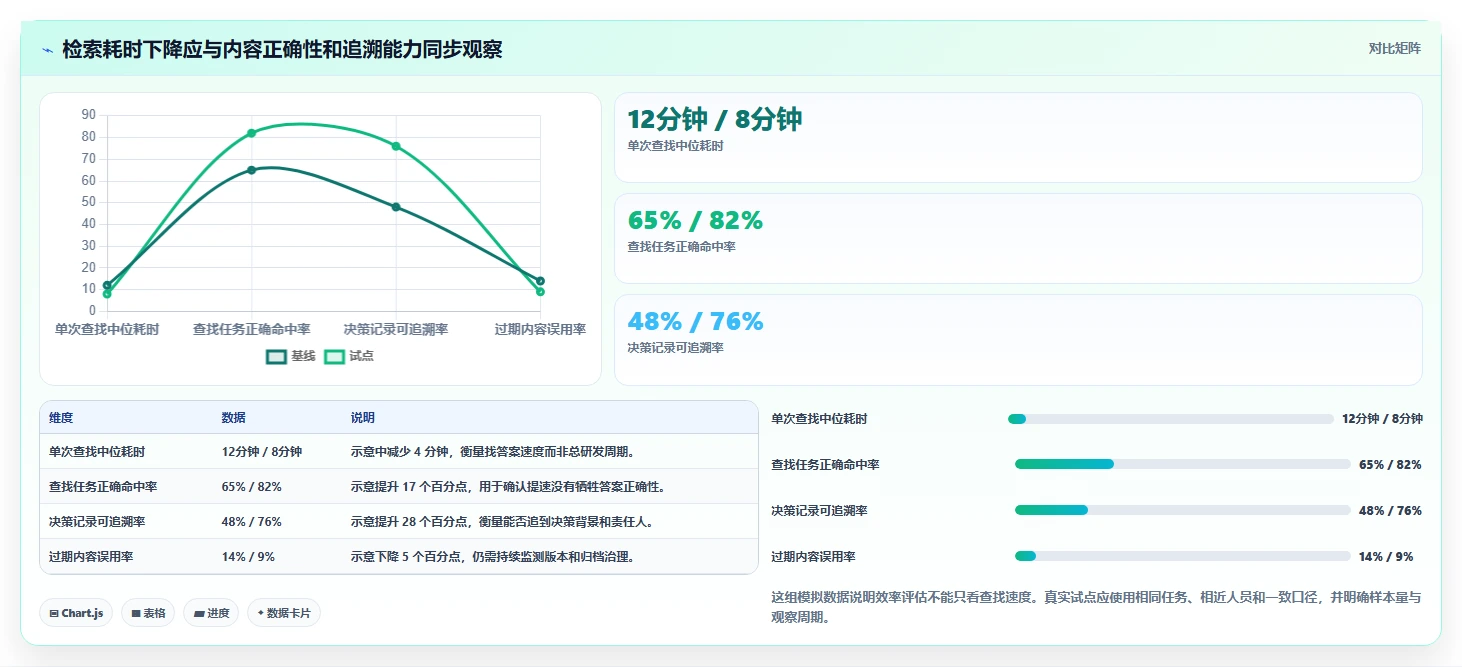Click the 决策记录可追溯率 progress bar
This screenshot has width=1462, height=667.
pyautogui.click(x=1183, y=510)
